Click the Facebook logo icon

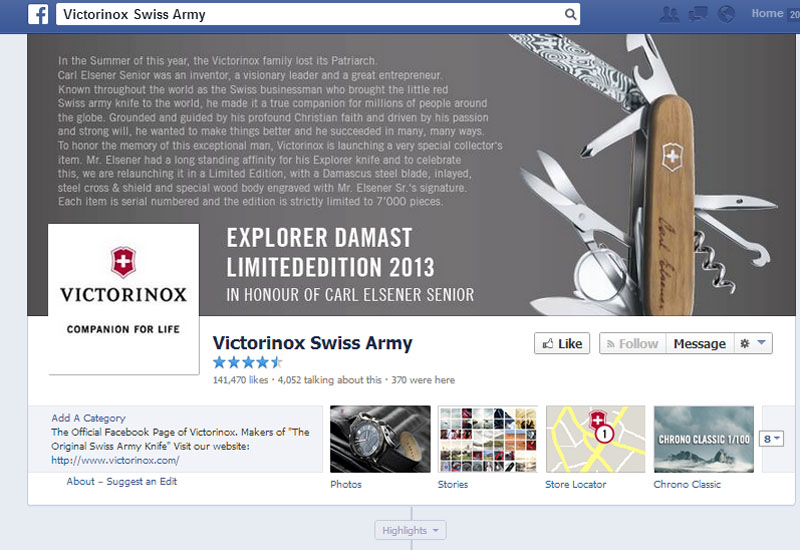[38, 14]
